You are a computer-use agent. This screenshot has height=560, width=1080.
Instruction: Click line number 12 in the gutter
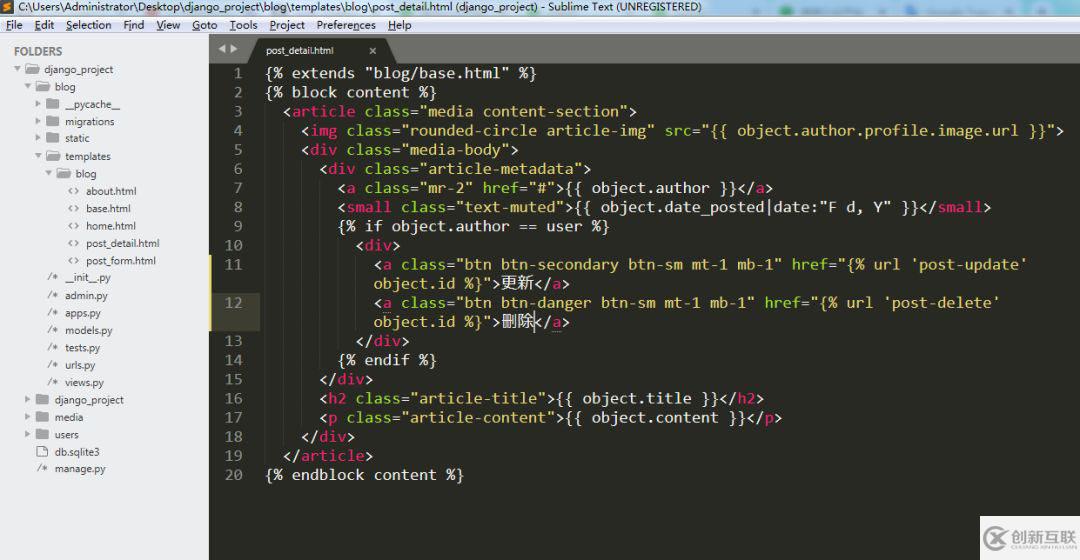[x=233, y=302]
